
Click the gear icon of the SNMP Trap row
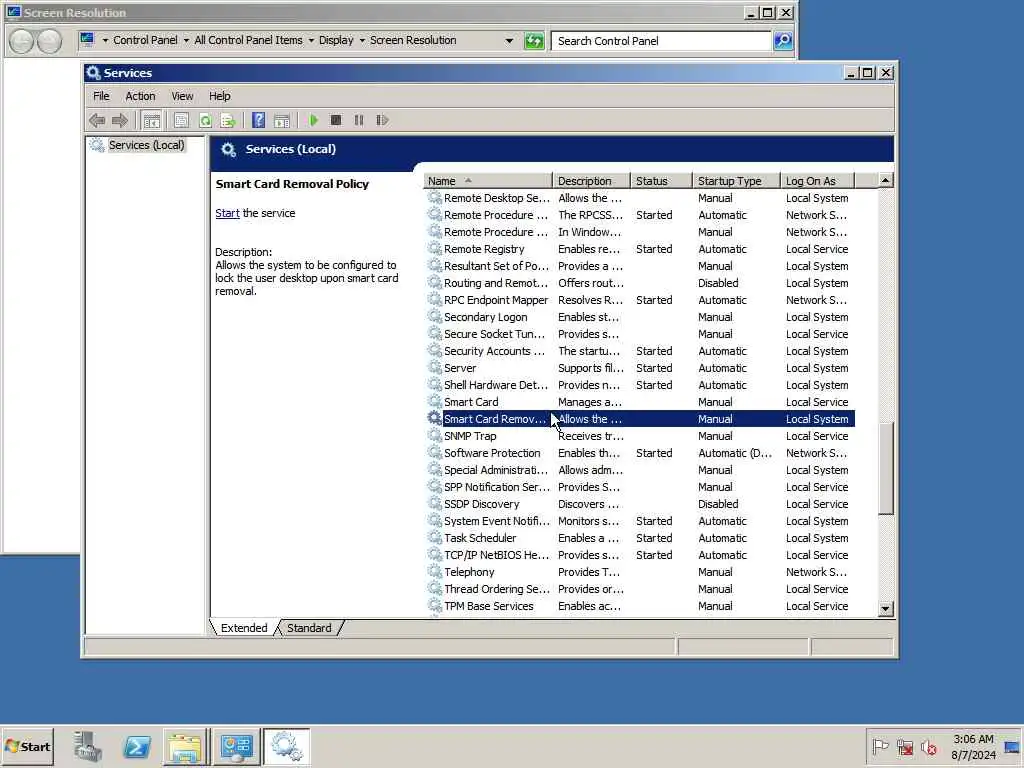(x=434, y=436)
